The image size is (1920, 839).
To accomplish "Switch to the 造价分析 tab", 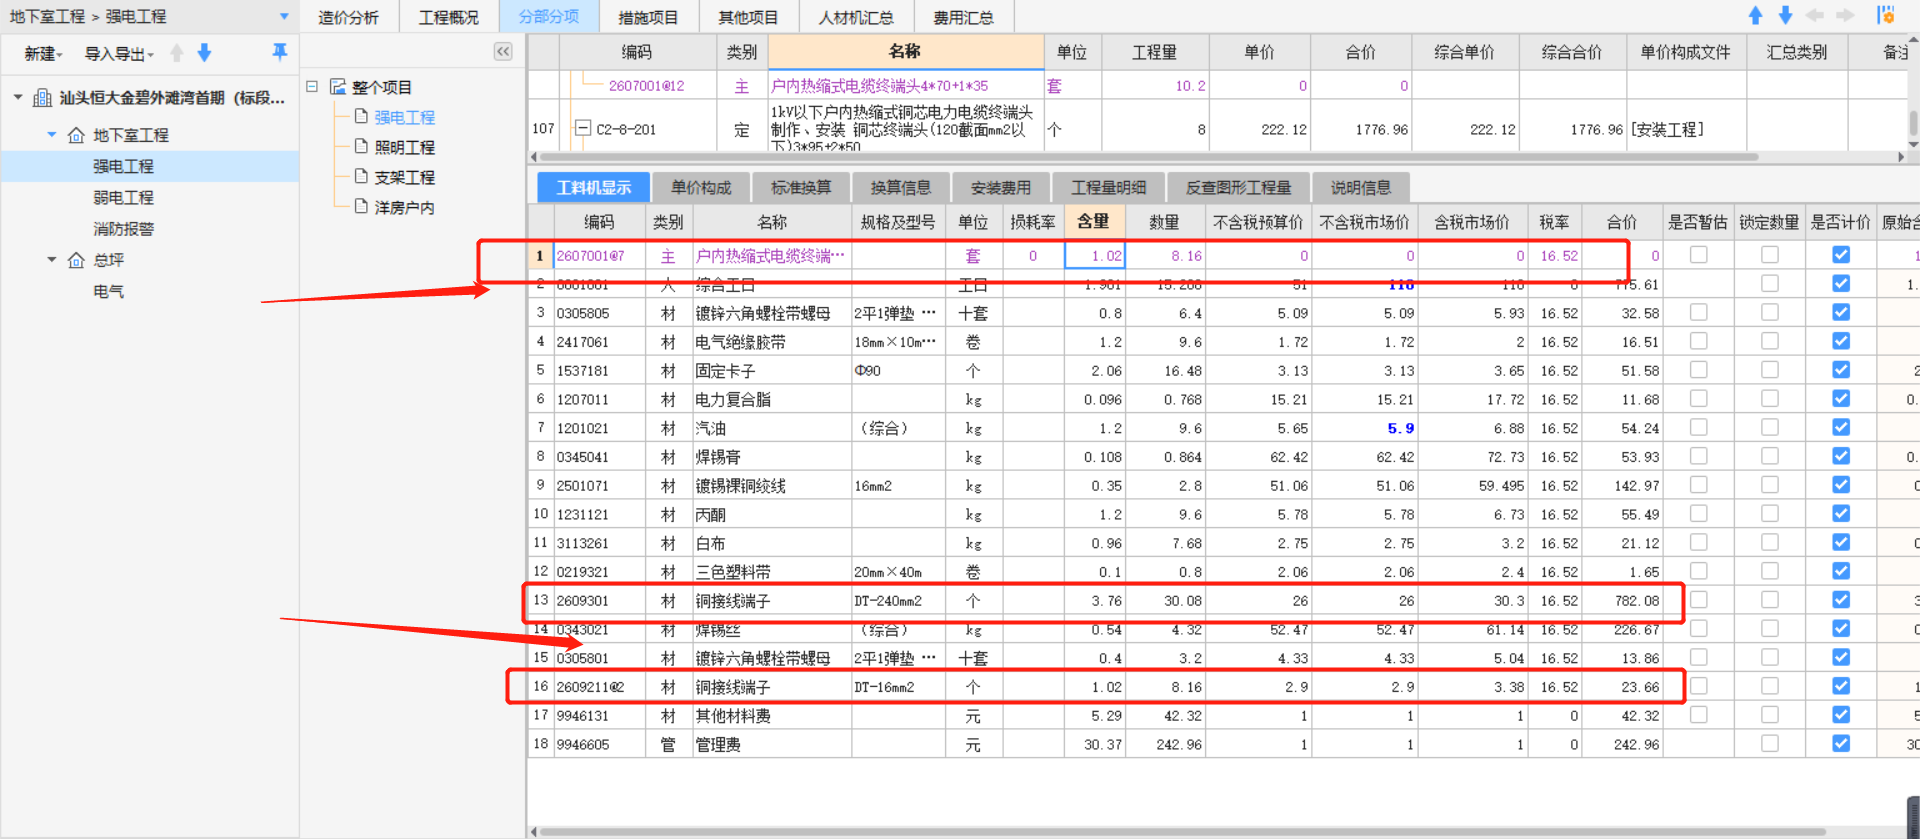I will 348,17.
